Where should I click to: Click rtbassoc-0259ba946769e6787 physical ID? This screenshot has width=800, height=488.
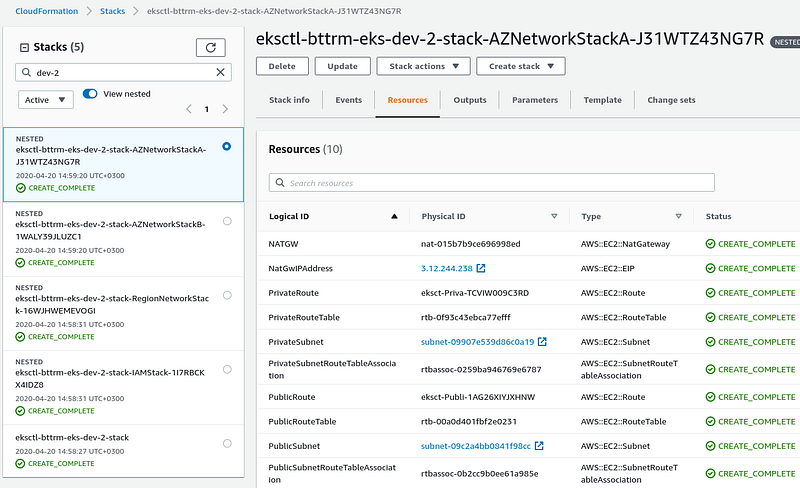click(481, 370)
